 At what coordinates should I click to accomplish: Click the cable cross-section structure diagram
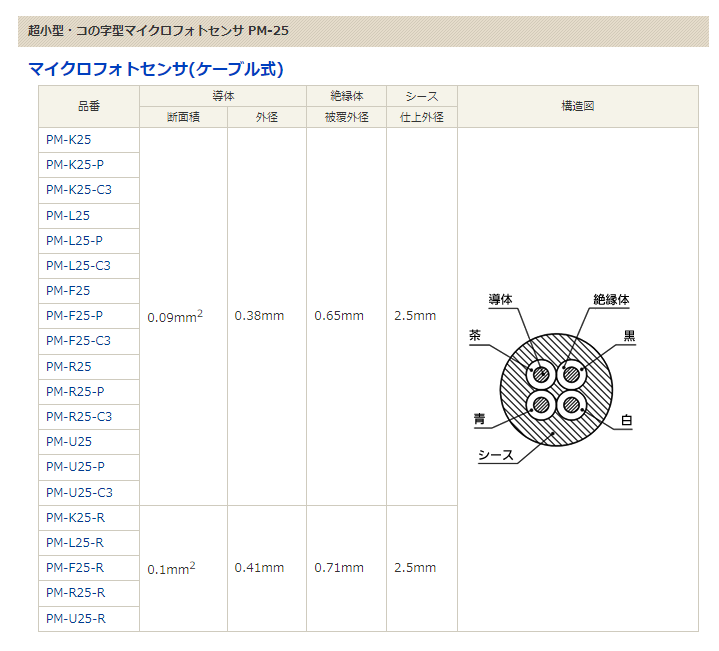click(553, 378)
